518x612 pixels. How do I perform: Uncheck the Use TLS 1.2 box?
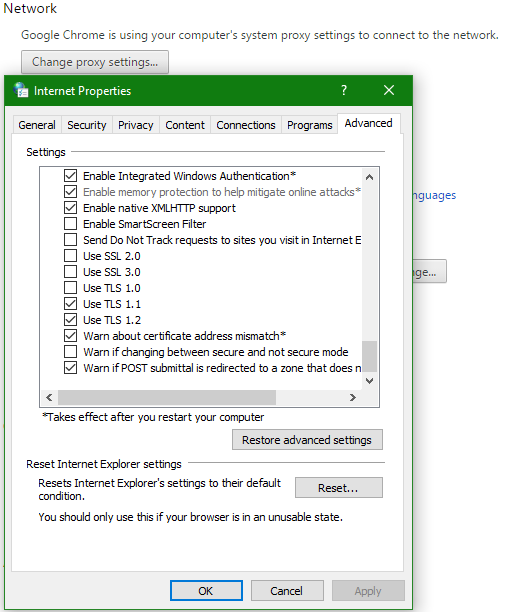(70, 320)
